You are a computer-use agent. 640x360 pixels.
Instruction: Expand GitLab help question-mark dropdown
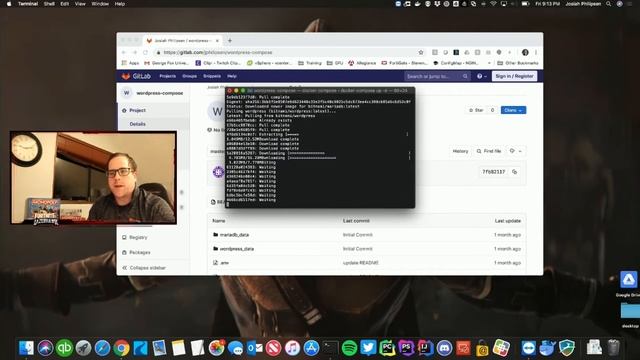pos(482,76)
